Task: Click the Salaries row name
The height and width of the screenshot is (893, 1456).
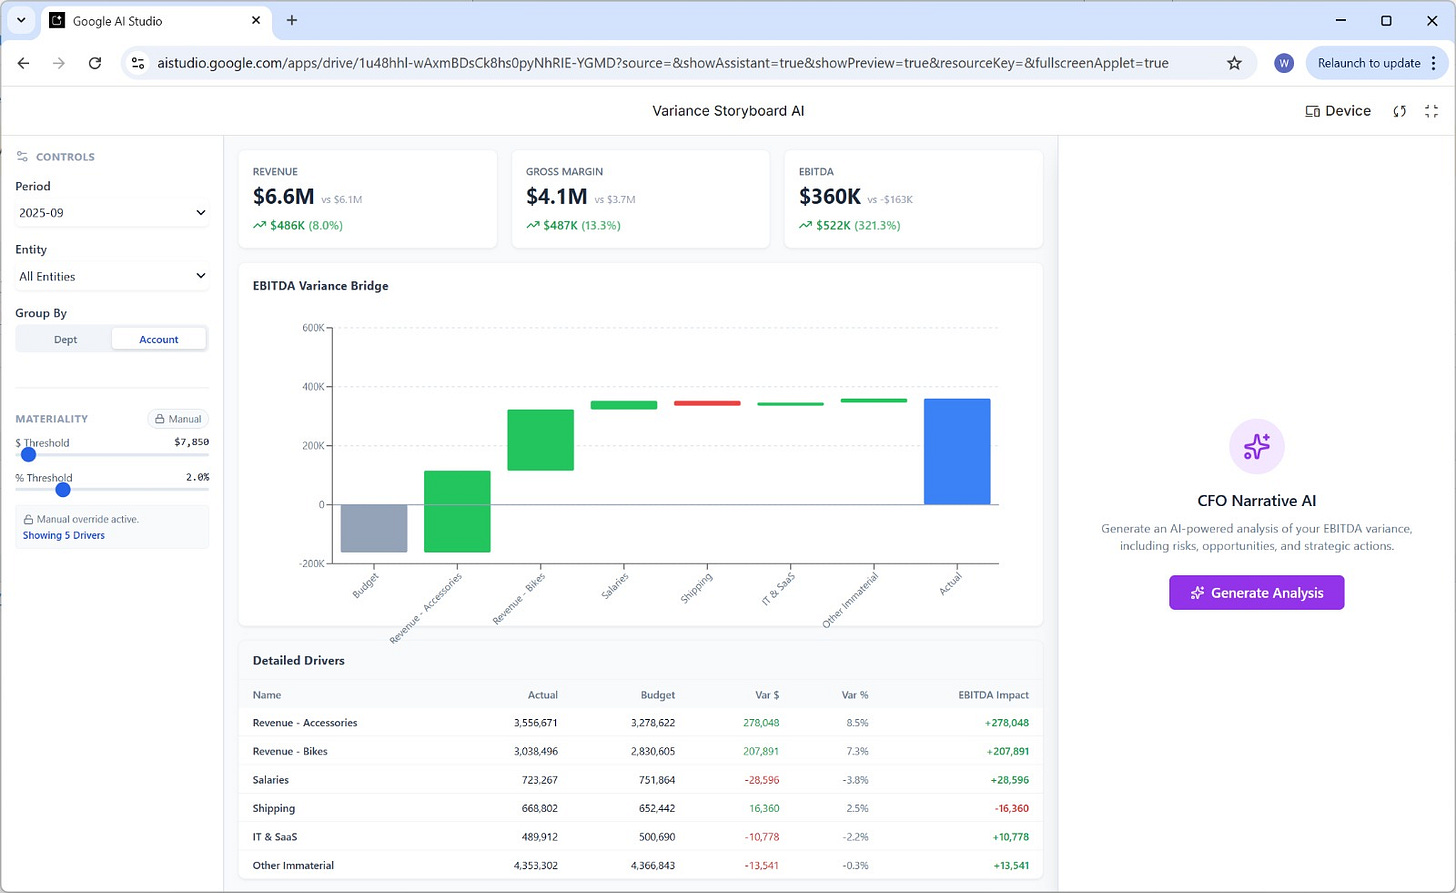Action: (x=271, y=779)
